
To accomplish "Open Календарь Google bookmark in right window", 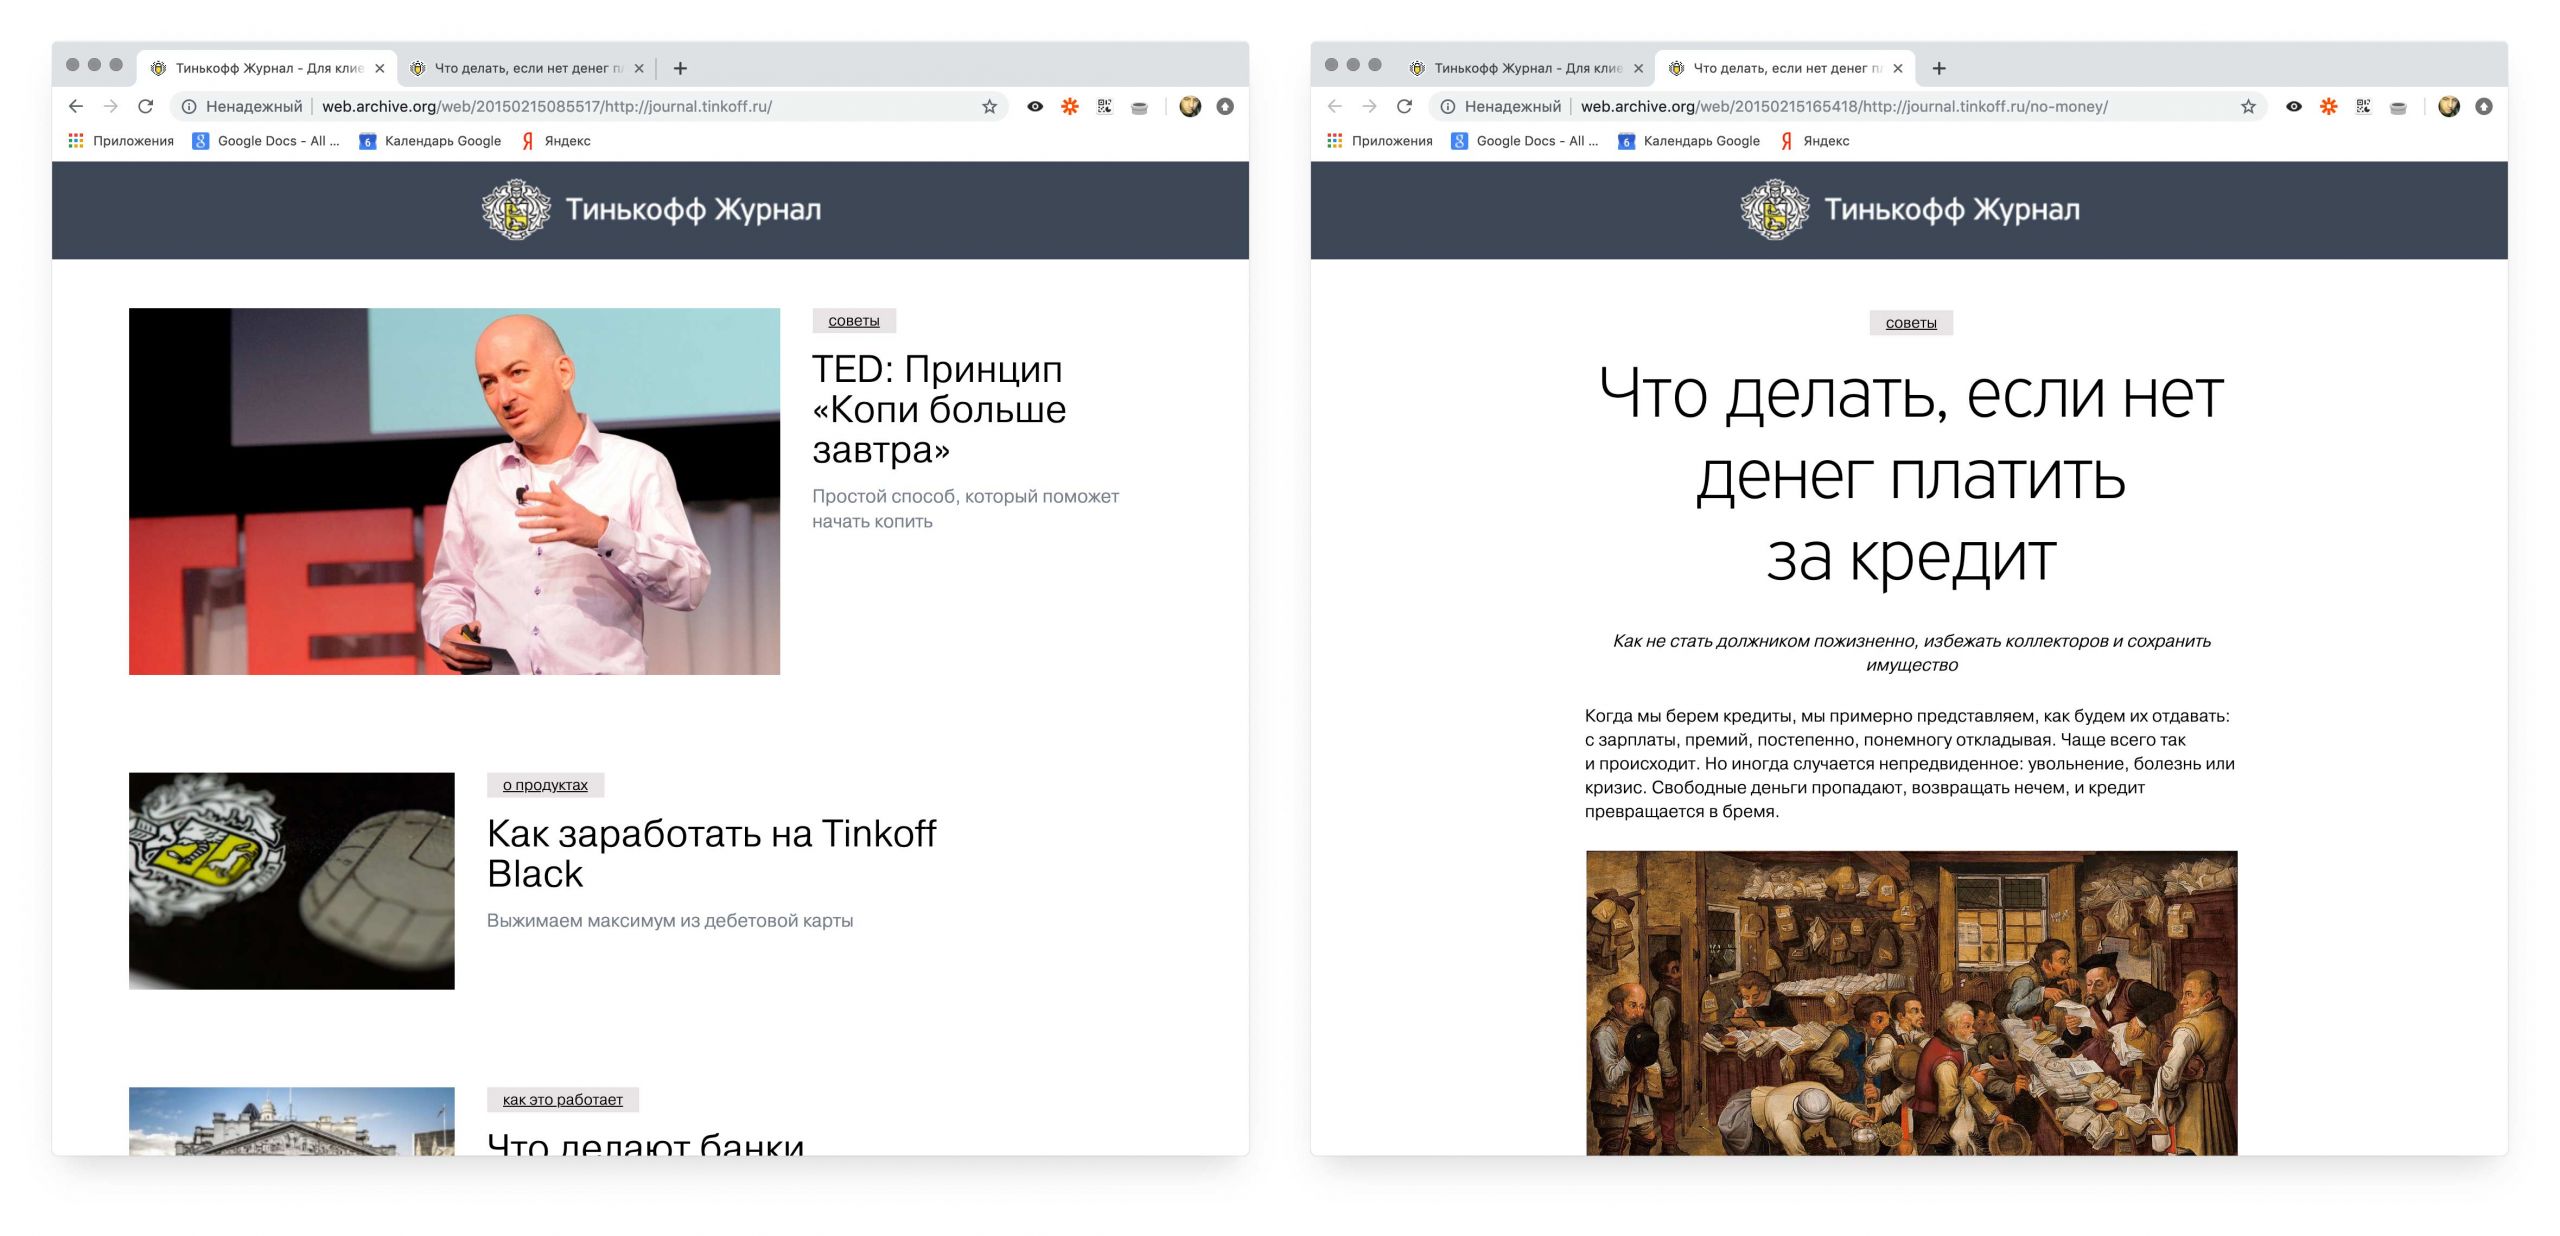I will coord(1689,141).
